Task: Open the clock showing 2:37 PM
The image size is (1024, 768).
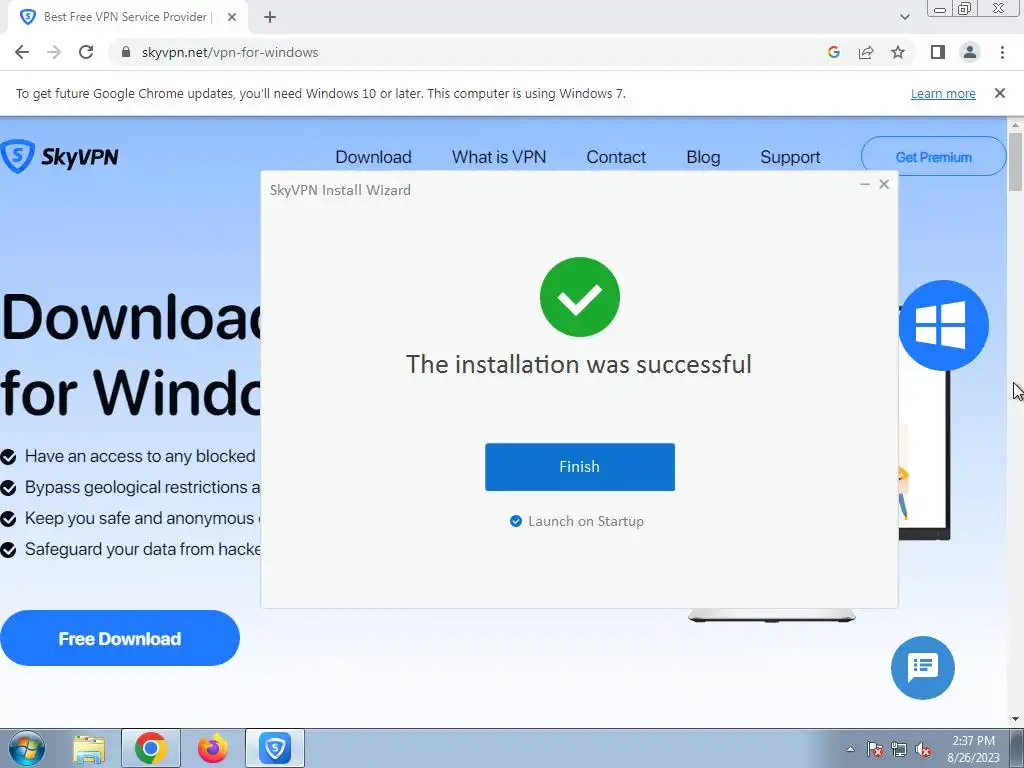Action: point(973,748)
